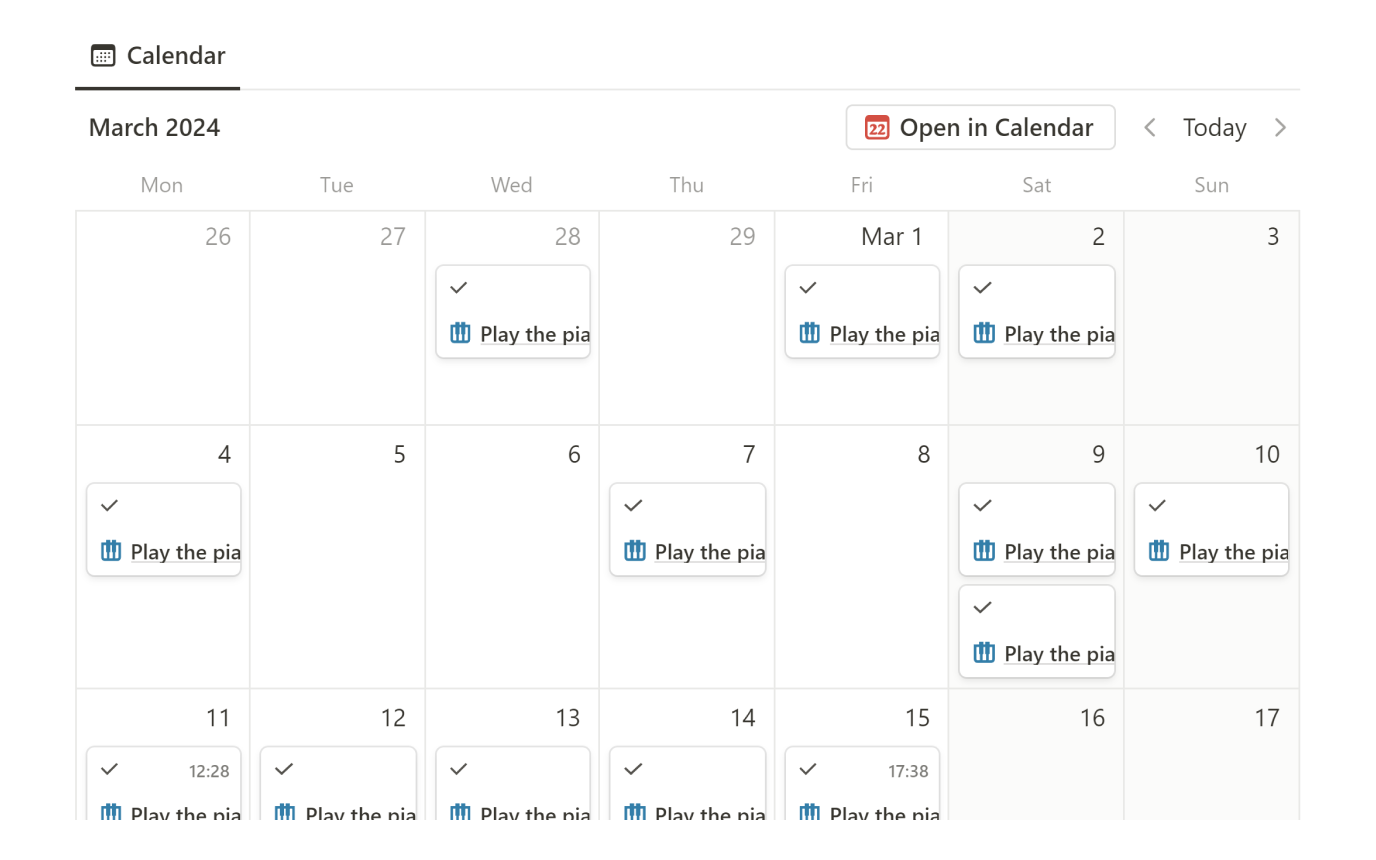Click the piano icon on the March 14 event

click(633, 814)
